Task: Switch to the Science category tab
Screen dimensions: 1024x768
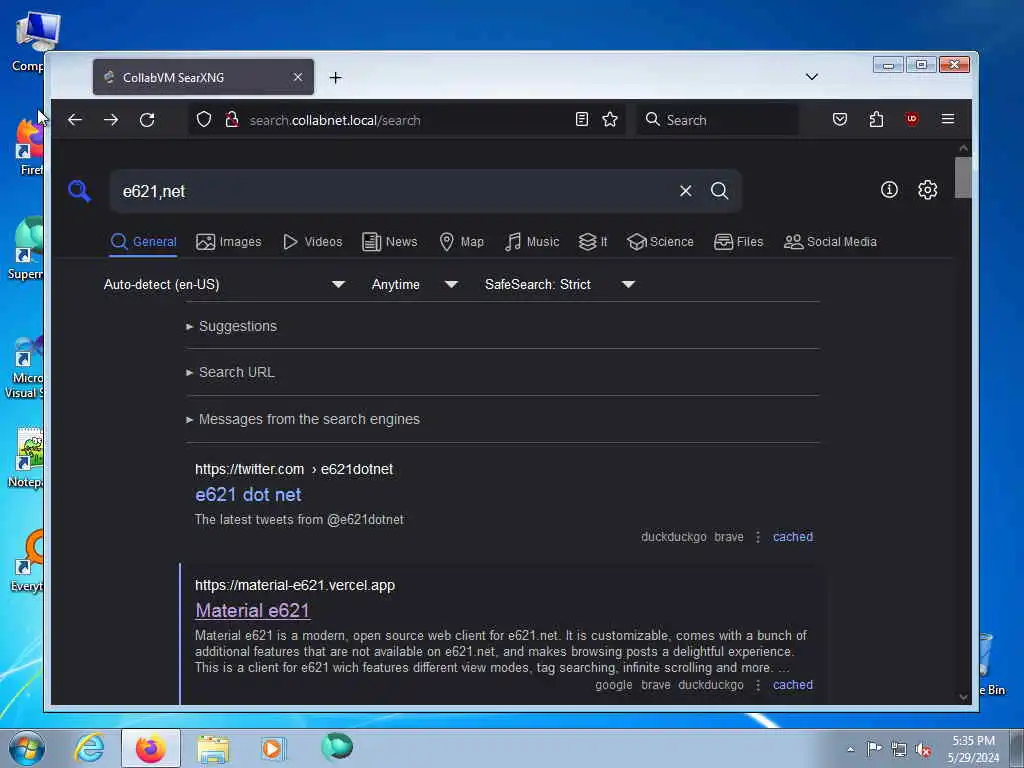Action: coord(660,242)
